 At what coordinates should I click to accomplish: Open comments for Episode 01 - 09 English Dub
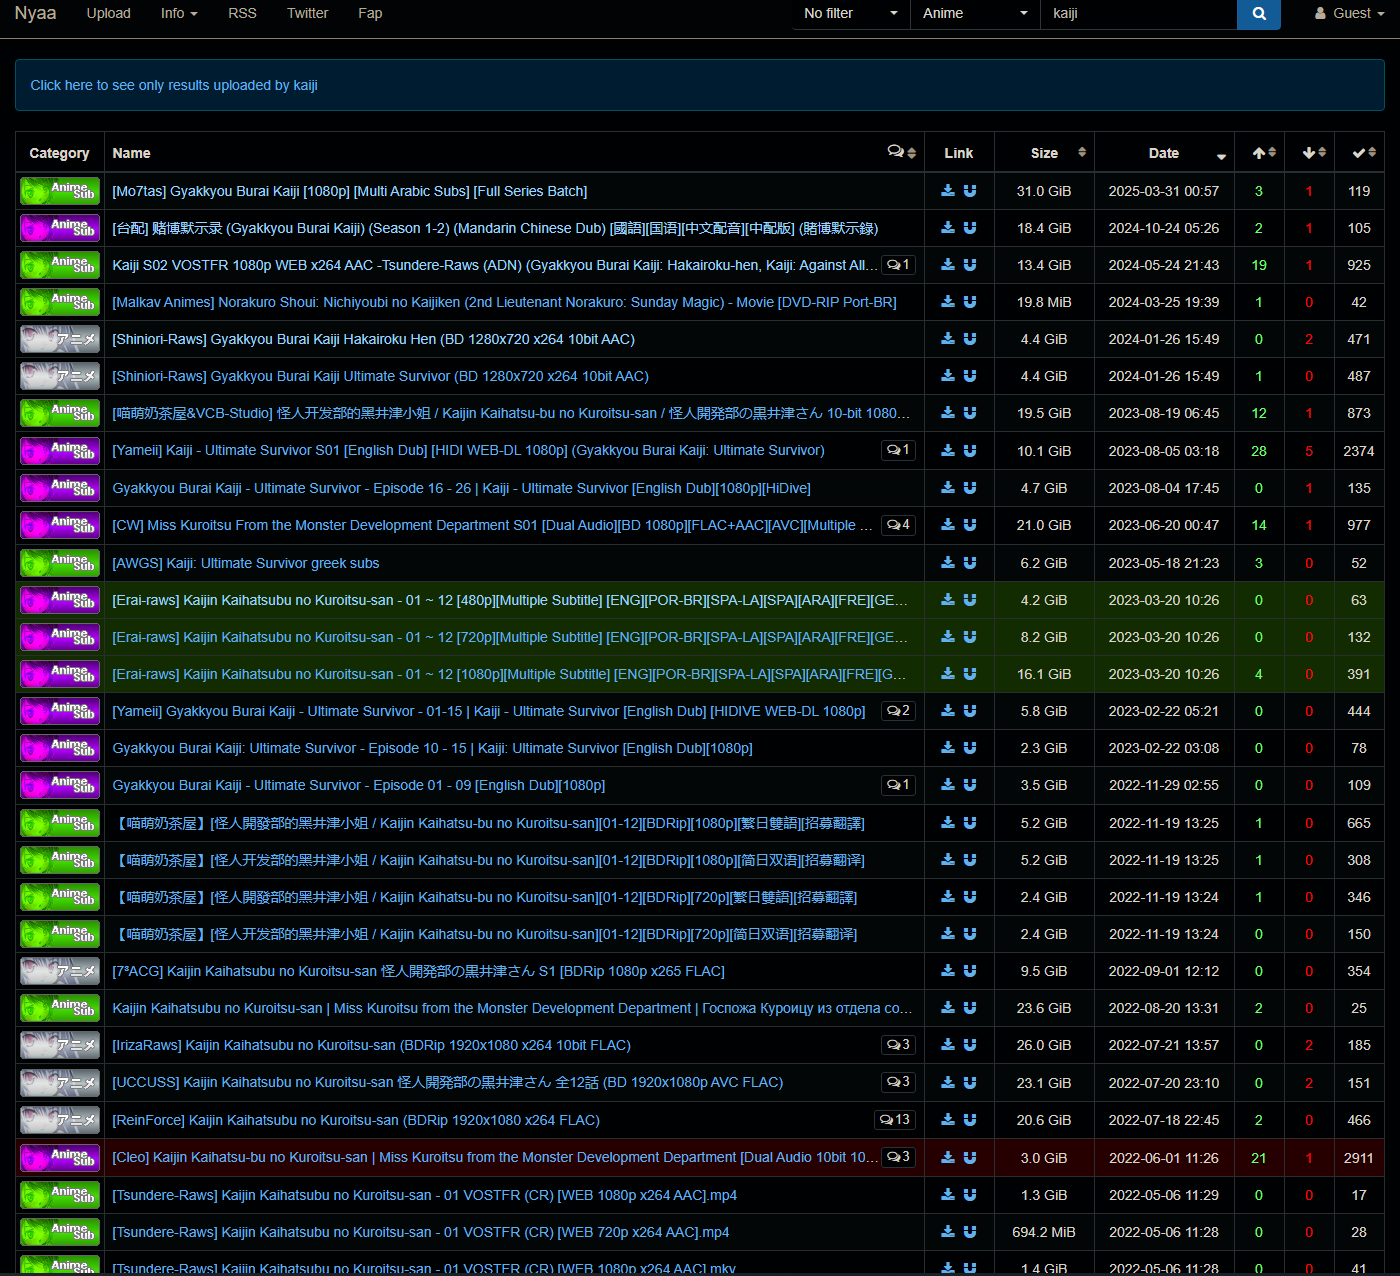pos(898,785)
